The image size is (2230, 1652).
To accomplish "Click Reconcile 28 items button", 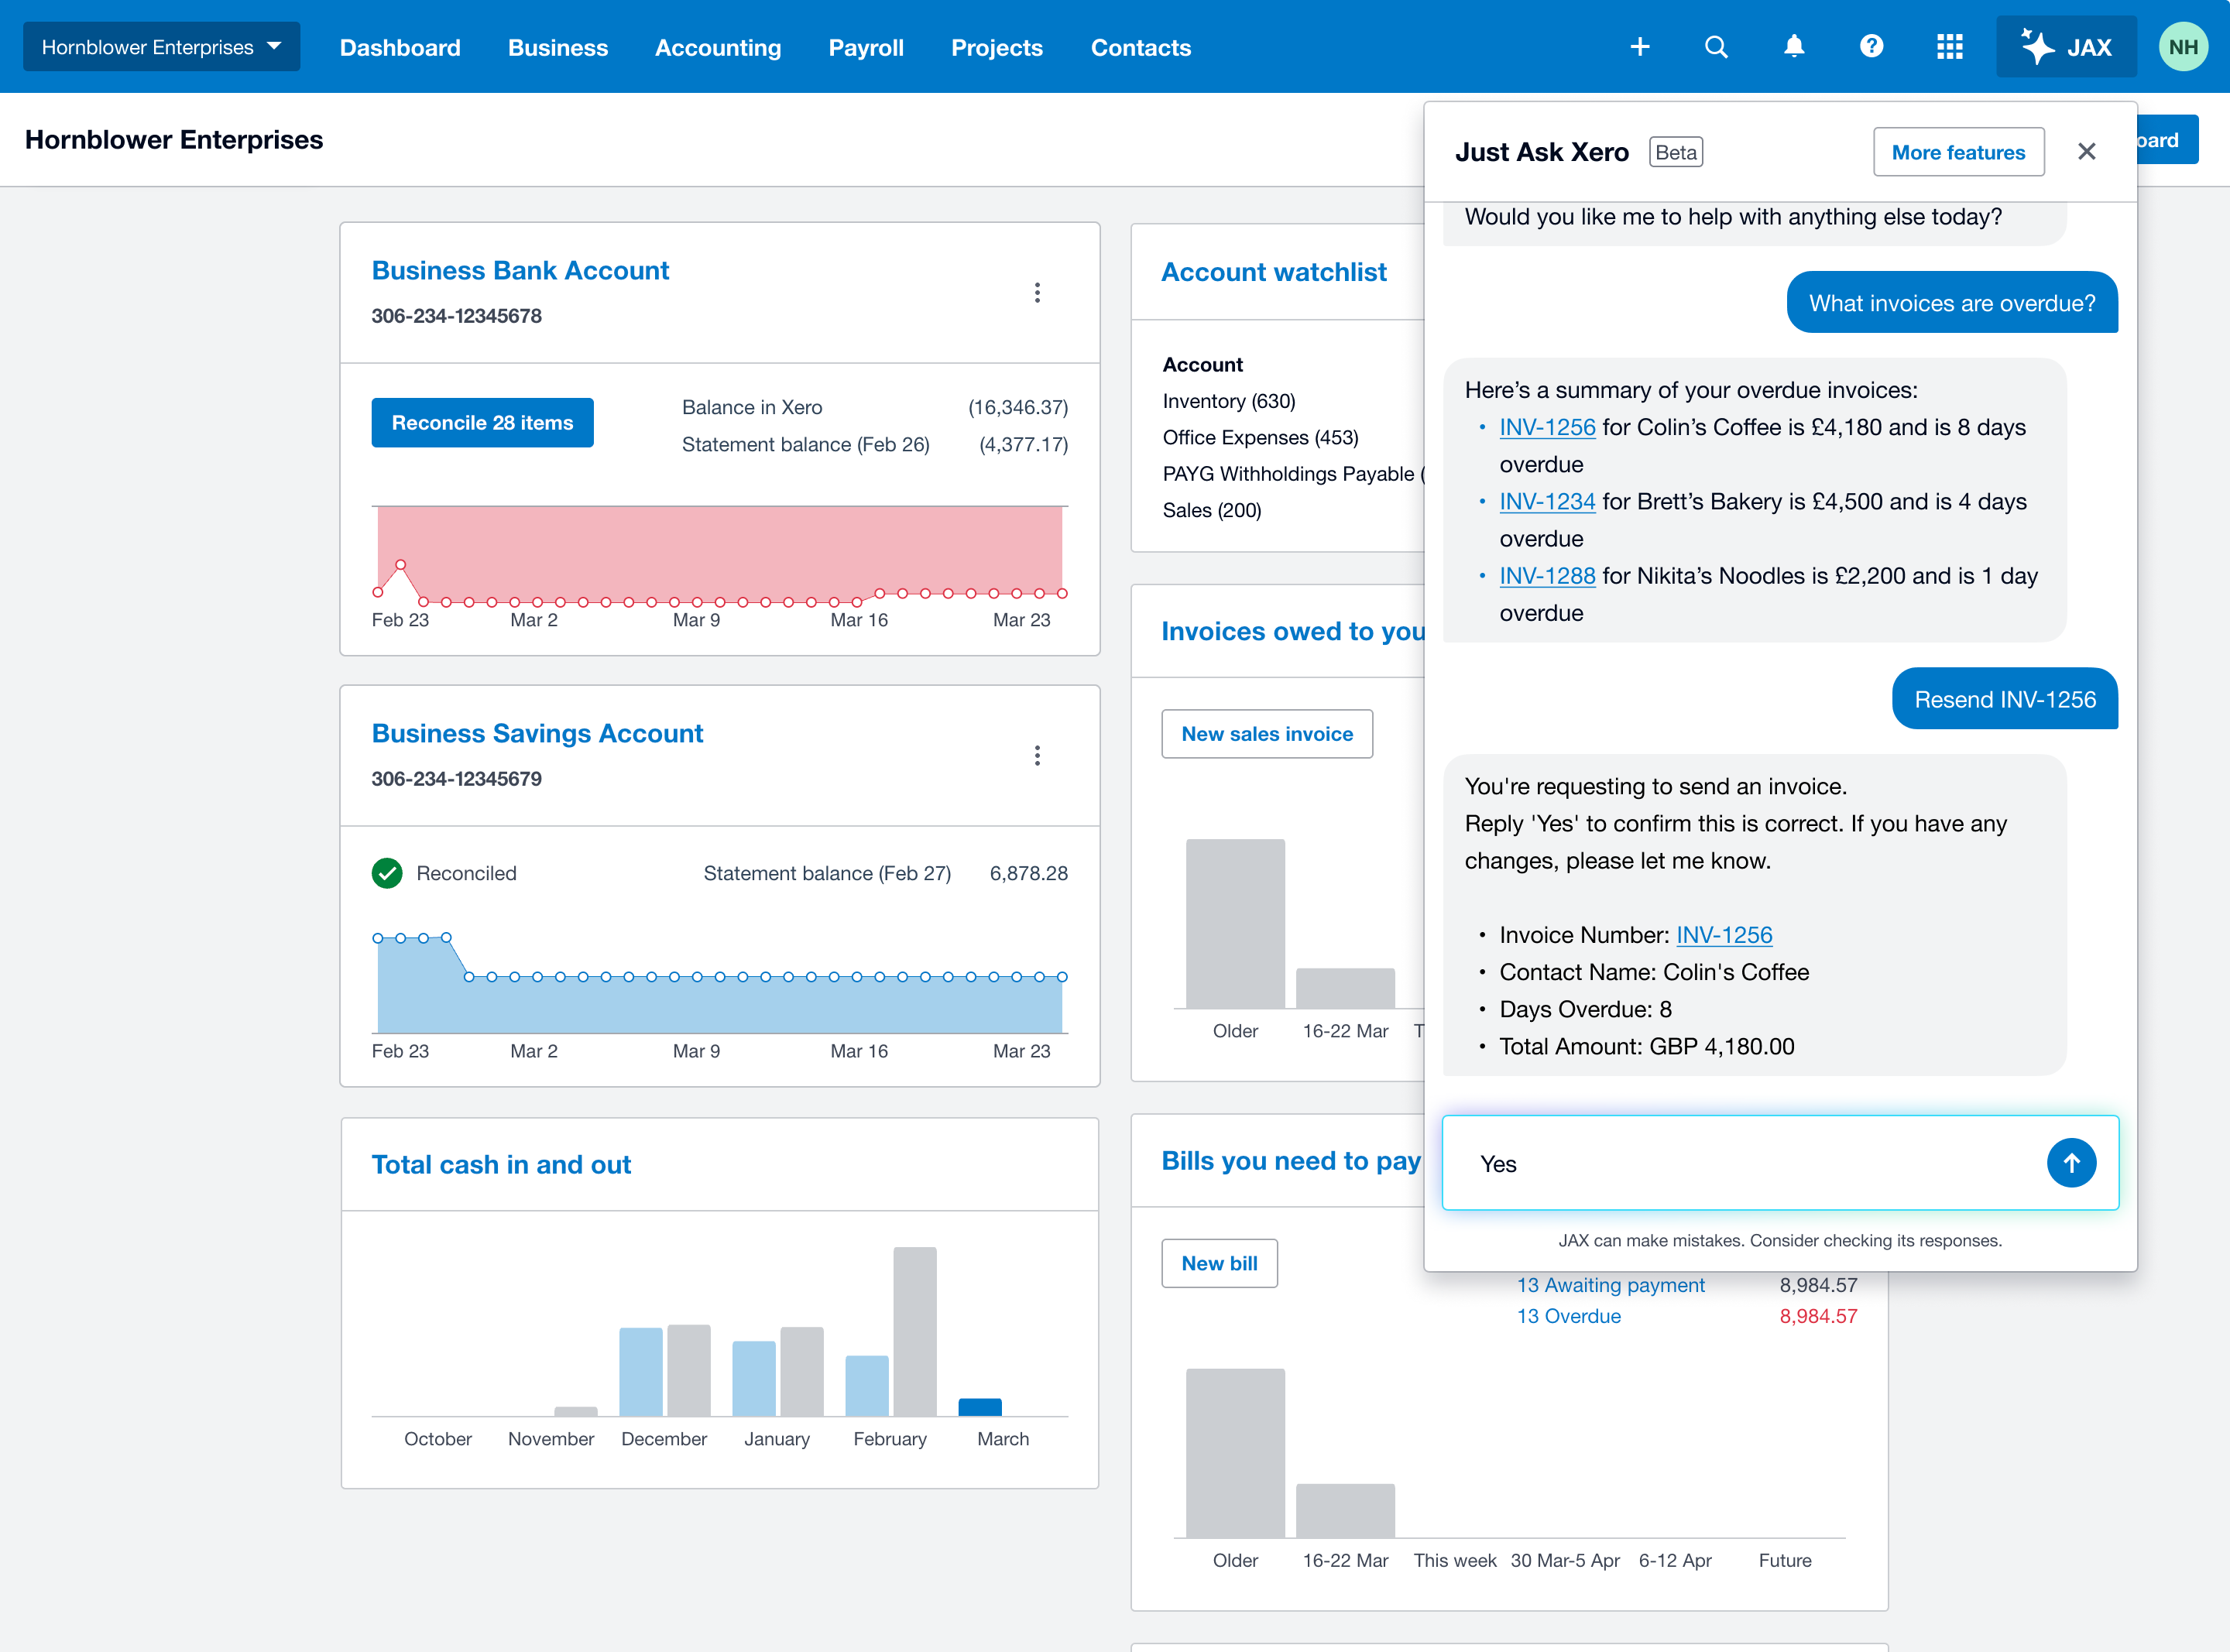I will coord(482,422).
